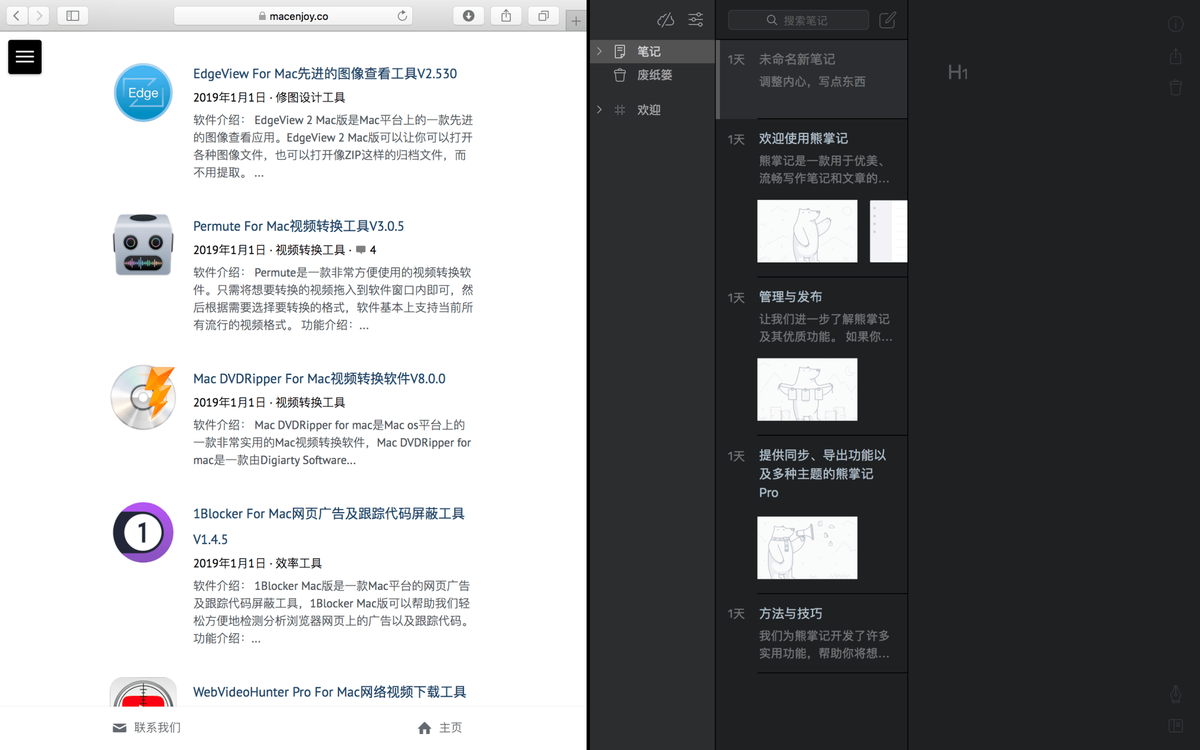Open the 方法与技巧 note
The height and width of the screenshot is (750, 1200).
tap(812, 634)
